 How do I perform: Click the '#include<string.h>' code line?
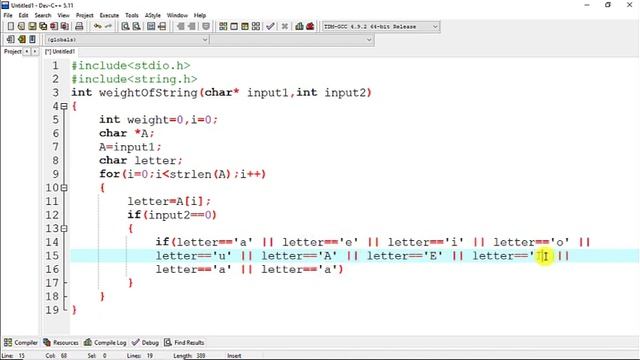134,79
